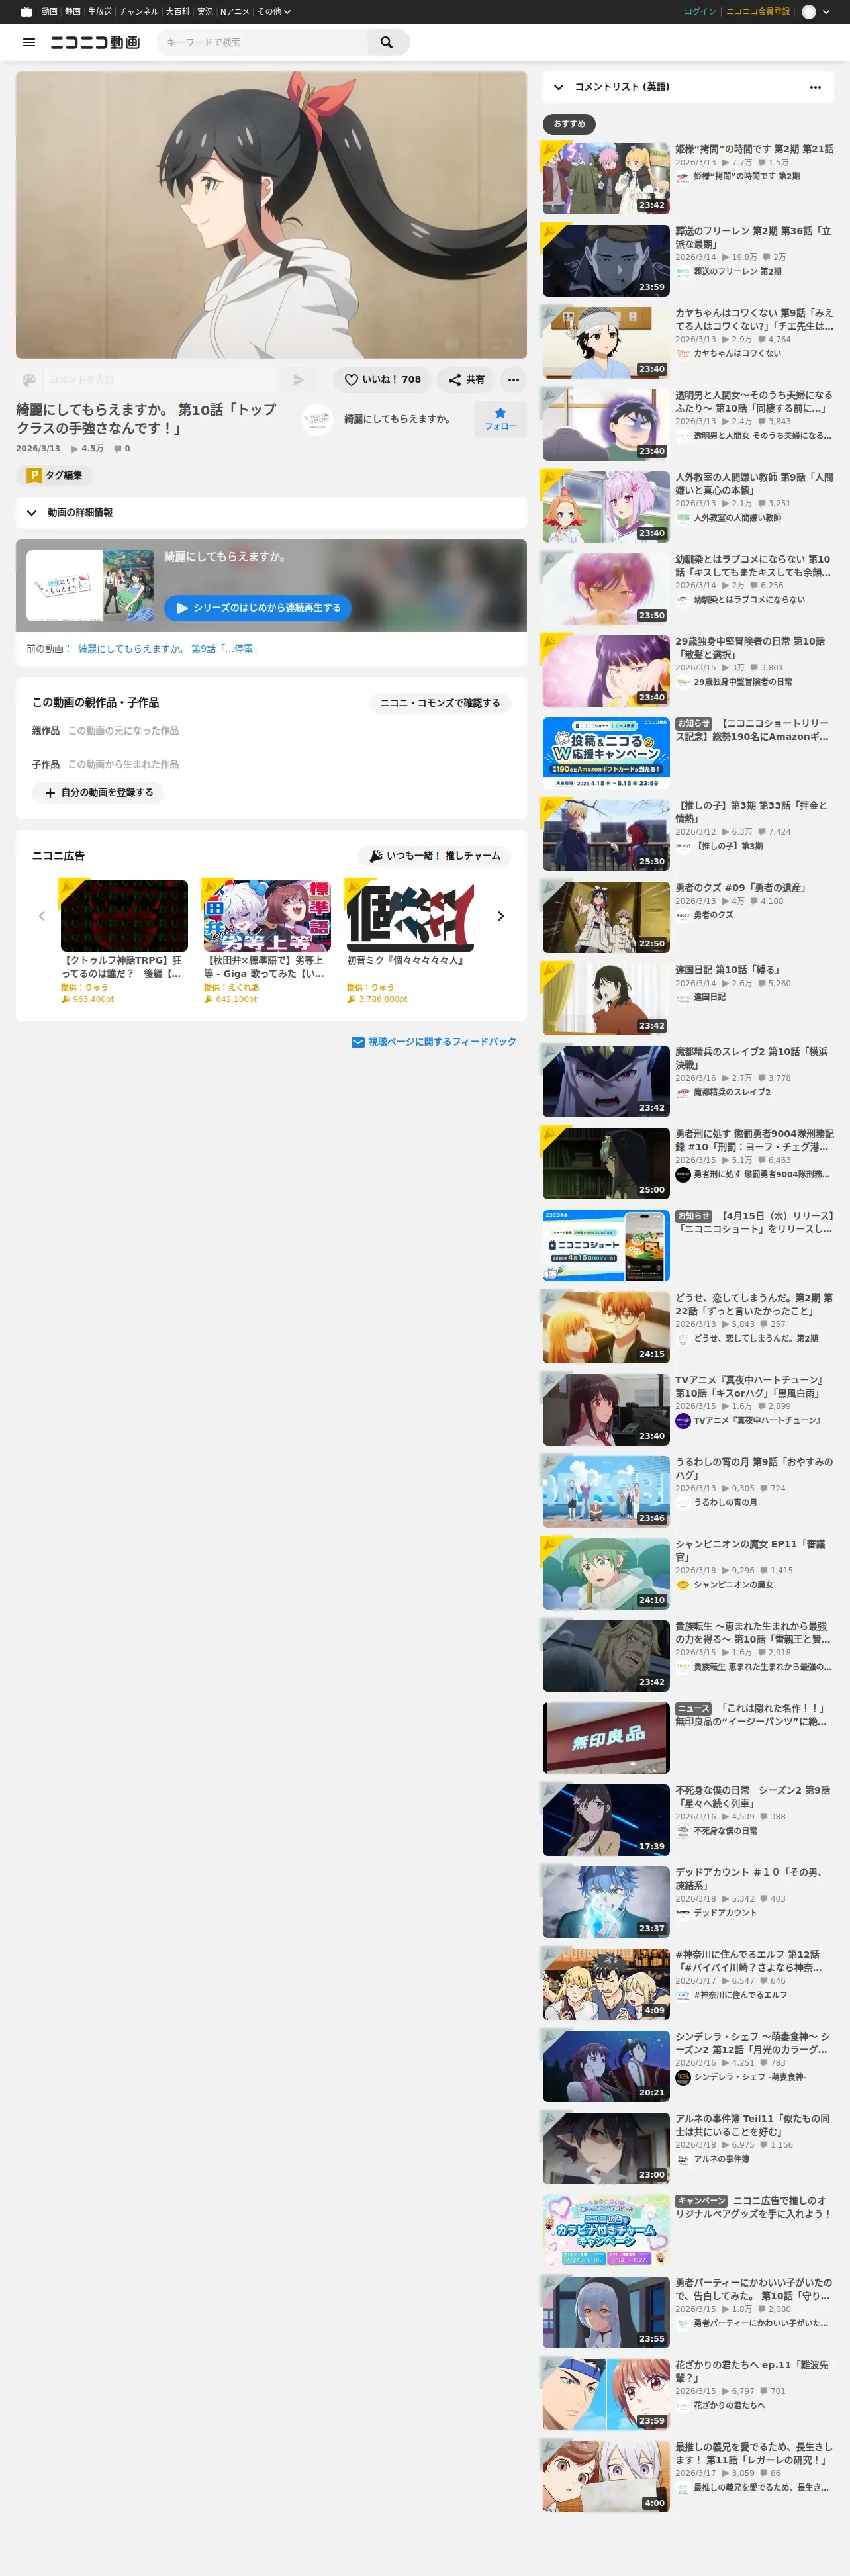The width and height of the screenshot is (850, 2576).
Task: Collapse the コメントリスト panel chevron
Action: pyautogui.click(x=559, y=87)
